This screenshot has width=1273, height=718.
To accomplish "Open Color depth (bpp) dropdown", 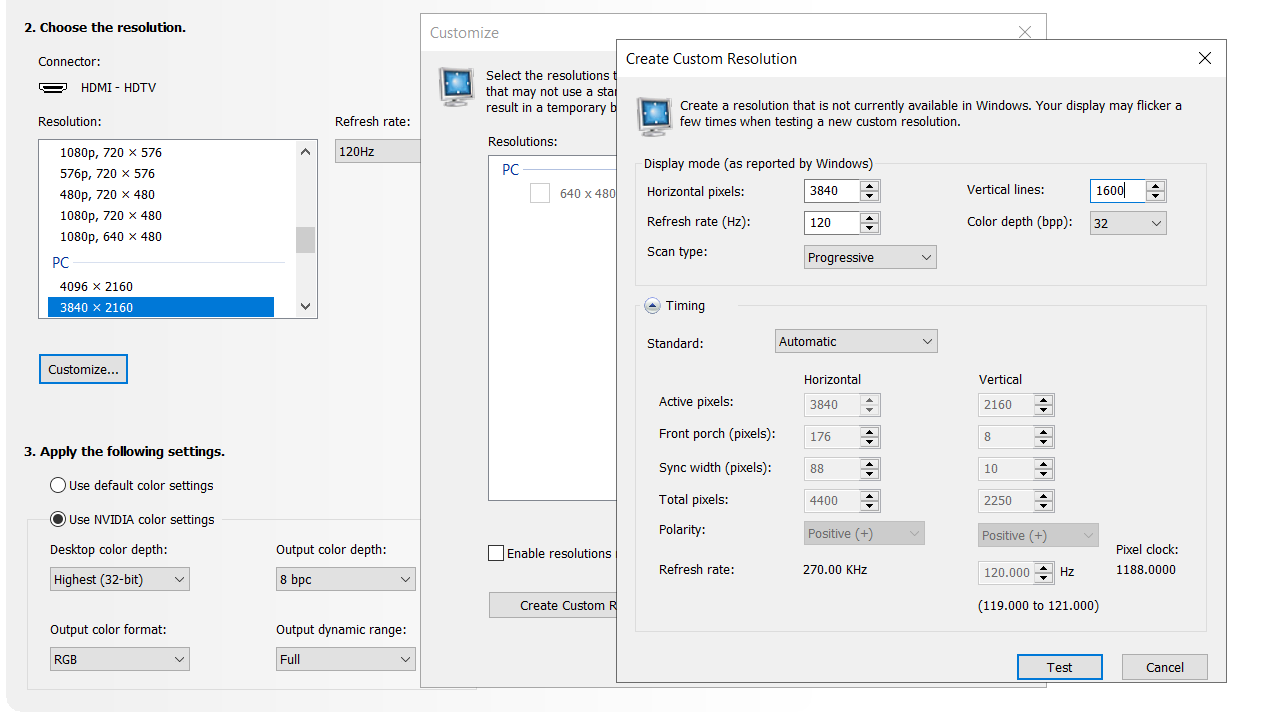I will pyautogui.click(x=1128, y=223).
